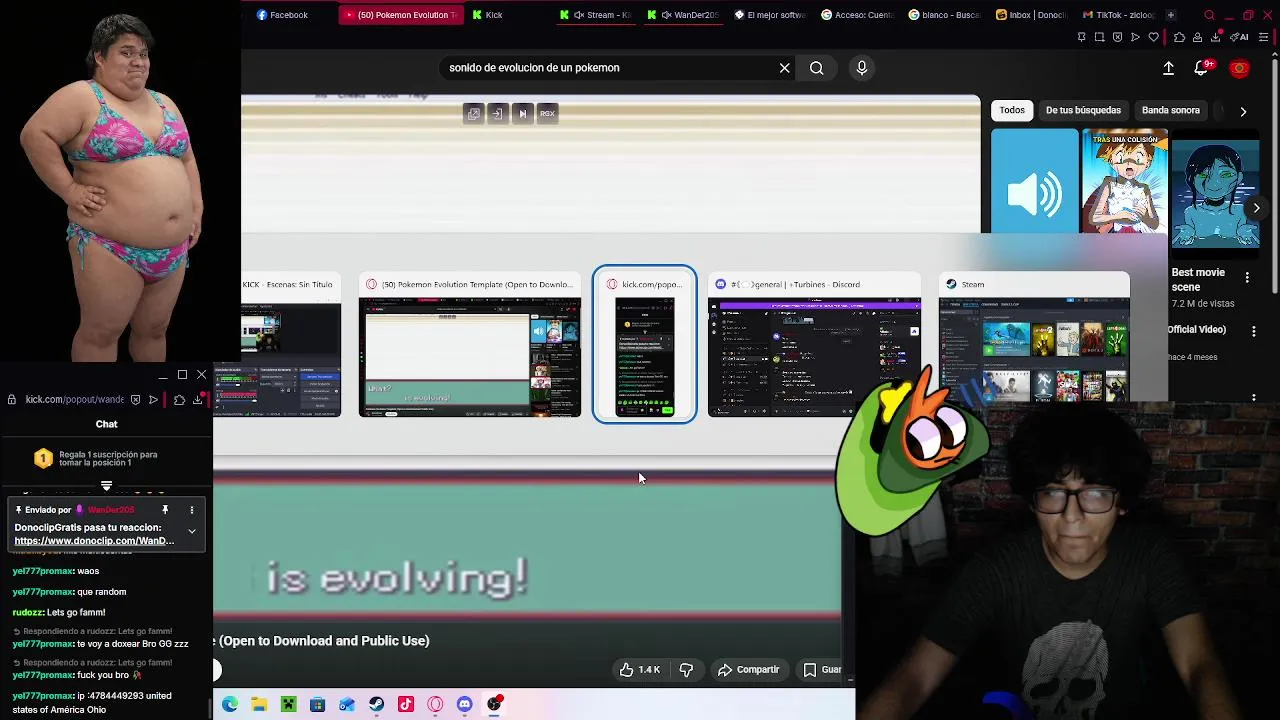
Task: Click pin icon on pinned chat message
Action: [165, 510]
